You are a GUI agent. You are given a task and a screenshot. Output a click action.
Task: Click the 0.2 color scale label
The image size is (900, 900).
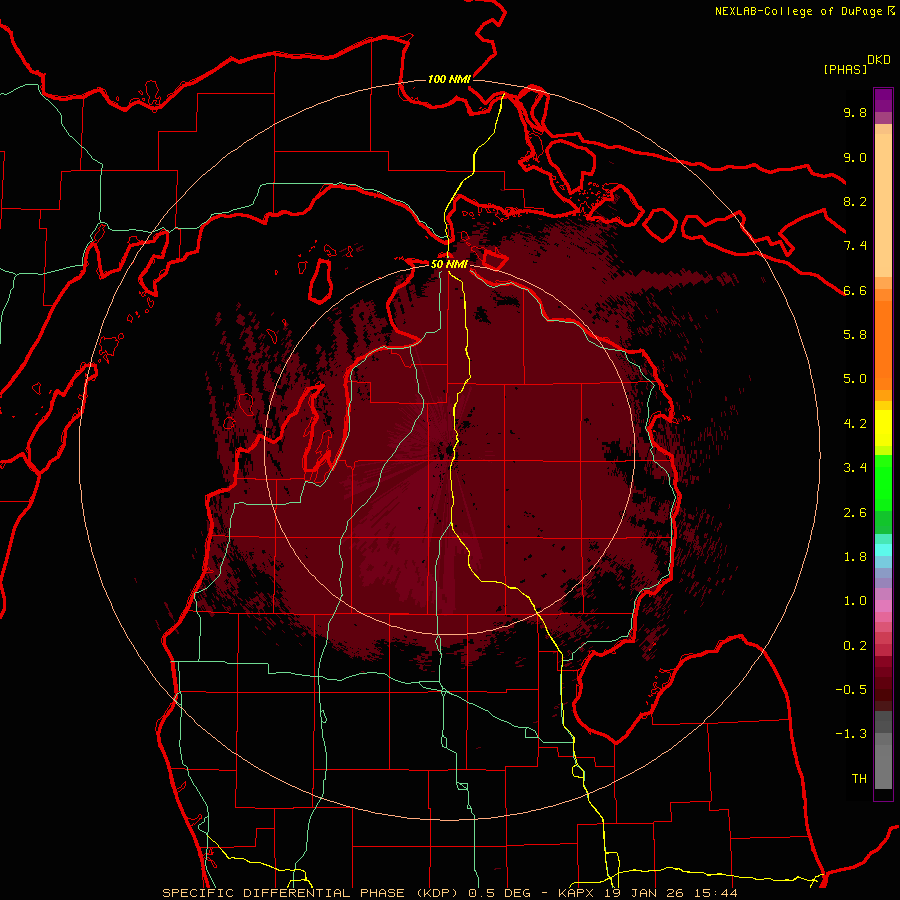[x=855, y=646]
